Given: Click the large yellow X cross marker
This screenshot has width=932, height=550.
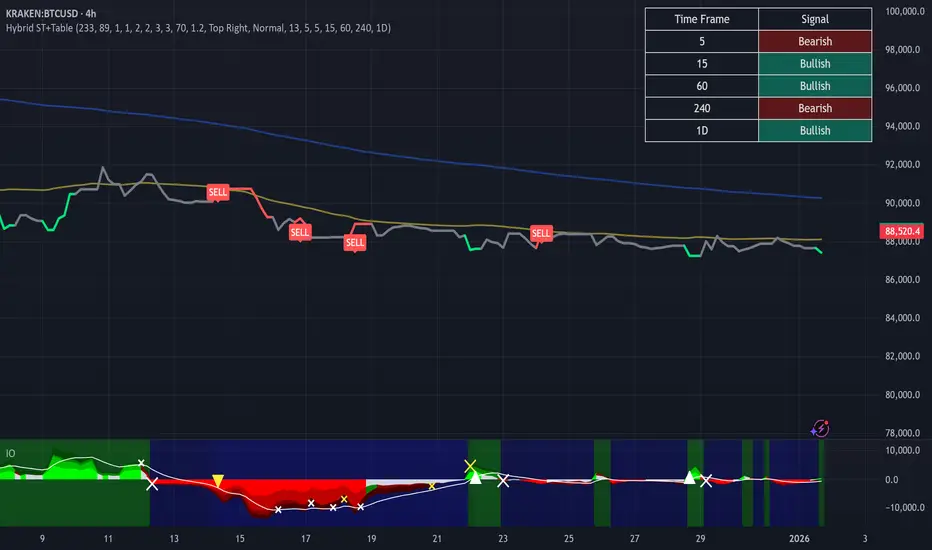Looking at the screenshot, I should pos(469,466).
